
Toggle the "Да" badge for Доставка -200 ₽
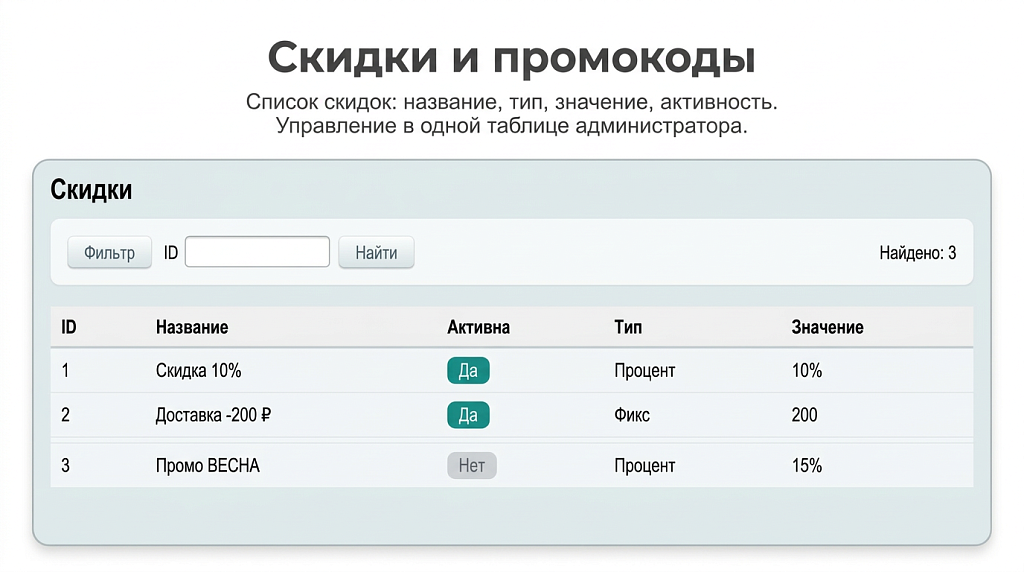468,415
